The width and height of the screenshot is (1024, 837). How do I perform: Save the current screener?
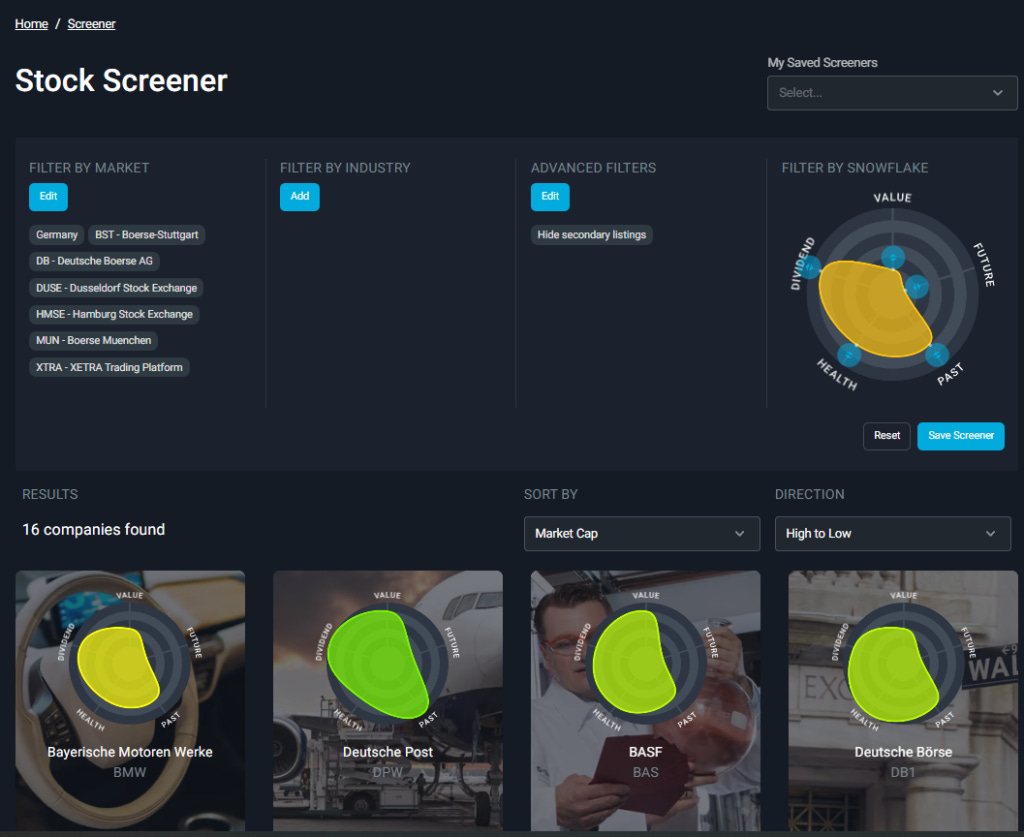tap(961, 436)
